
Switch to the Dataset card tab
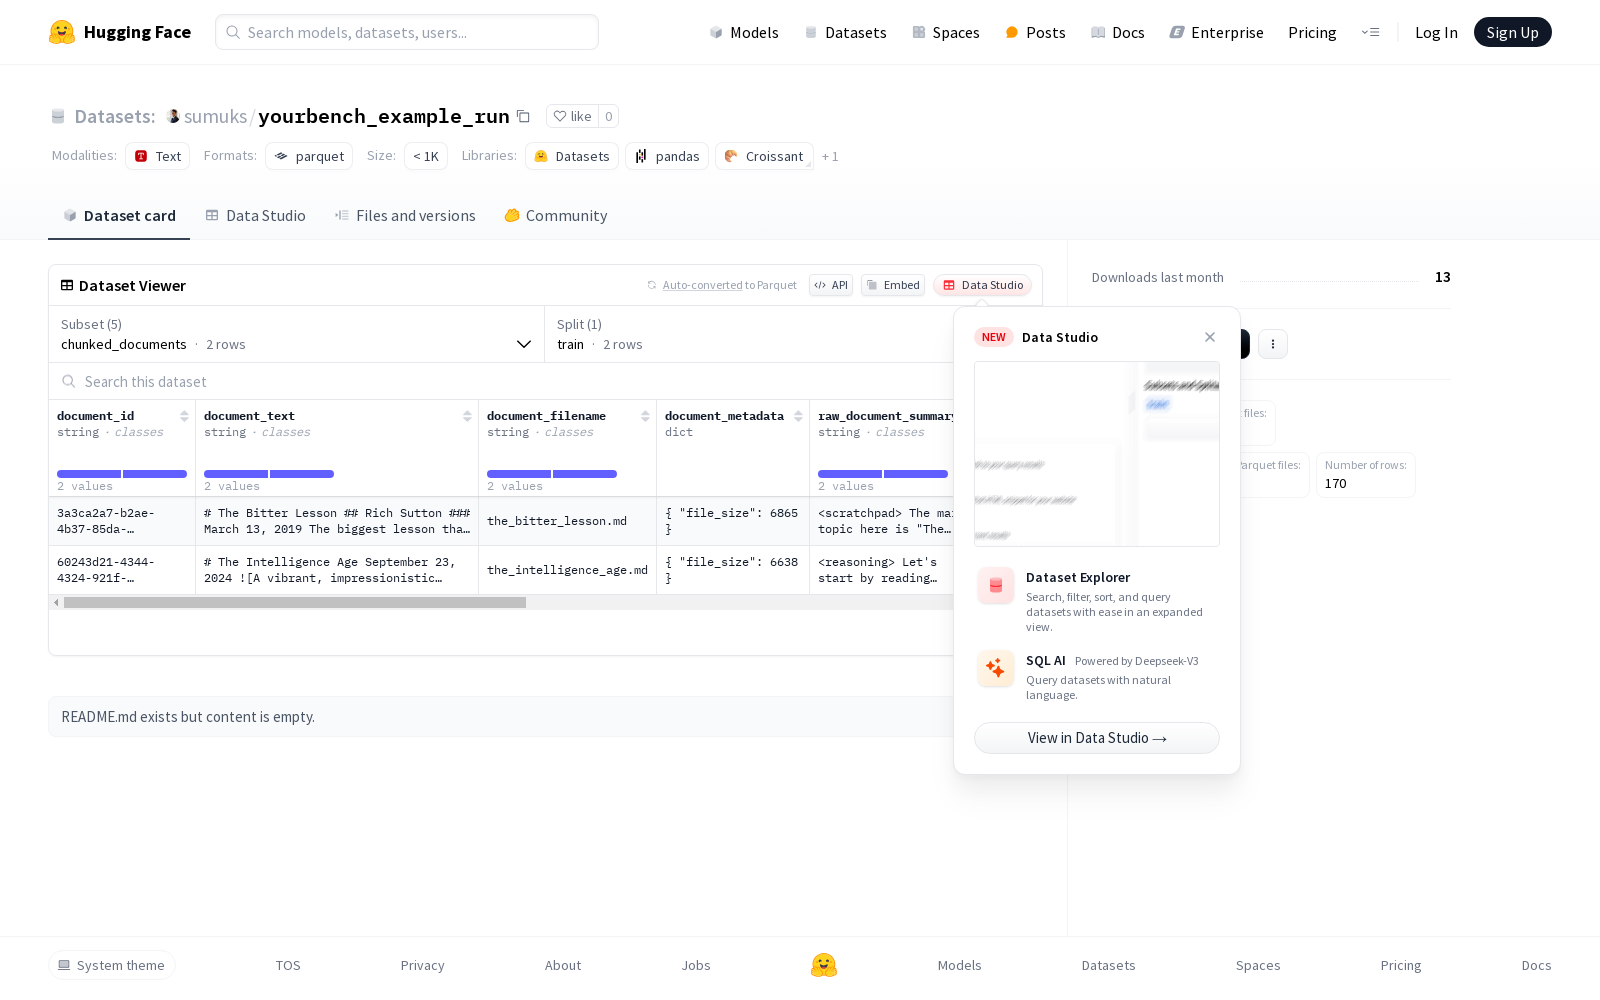coord(119,215)
